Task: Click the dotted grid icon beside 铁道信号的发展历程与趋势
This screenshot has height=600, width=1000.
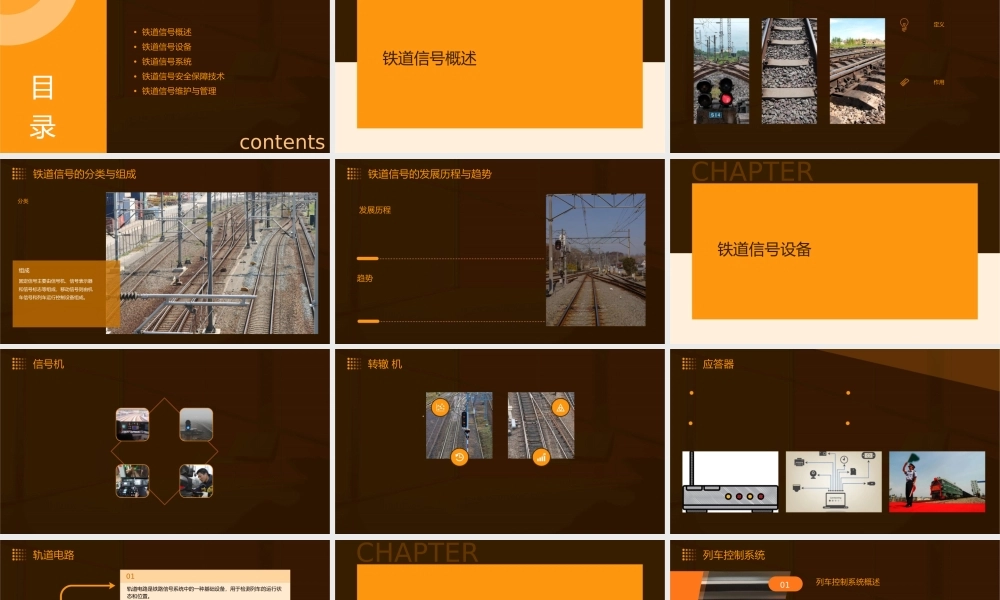Action: [x=353, y=174]
